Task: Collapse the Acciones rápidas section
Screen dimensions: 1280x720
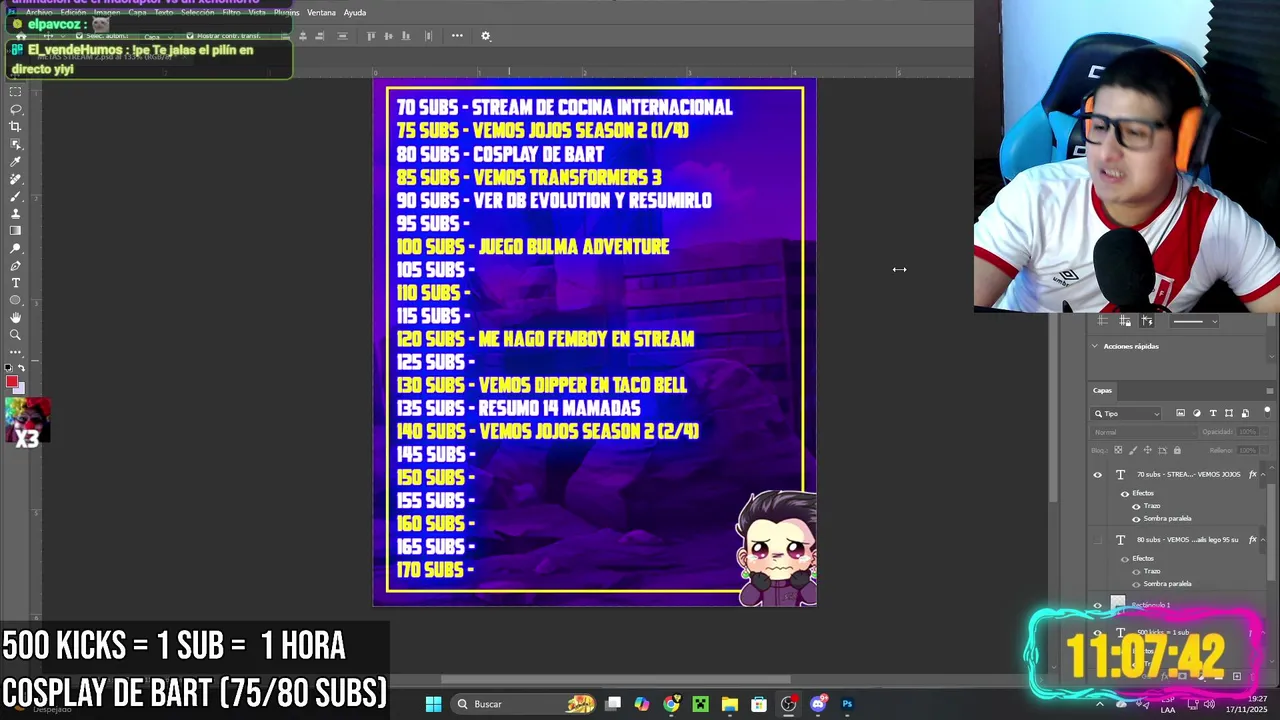Action: [1095, 346]
